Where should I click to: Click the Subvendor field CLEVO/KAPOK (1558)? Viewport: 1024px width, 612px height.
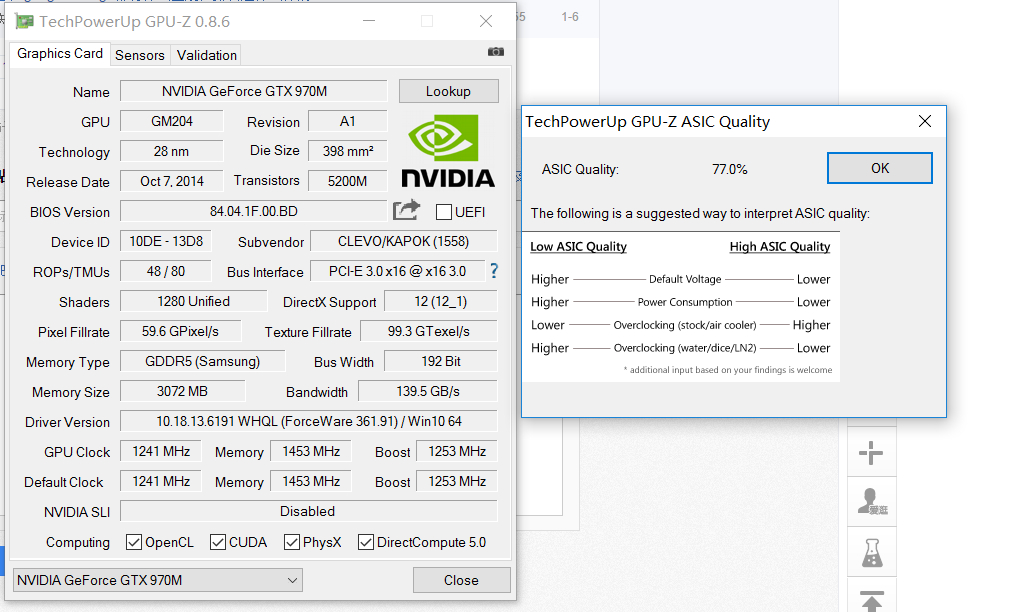click(404, 241)
